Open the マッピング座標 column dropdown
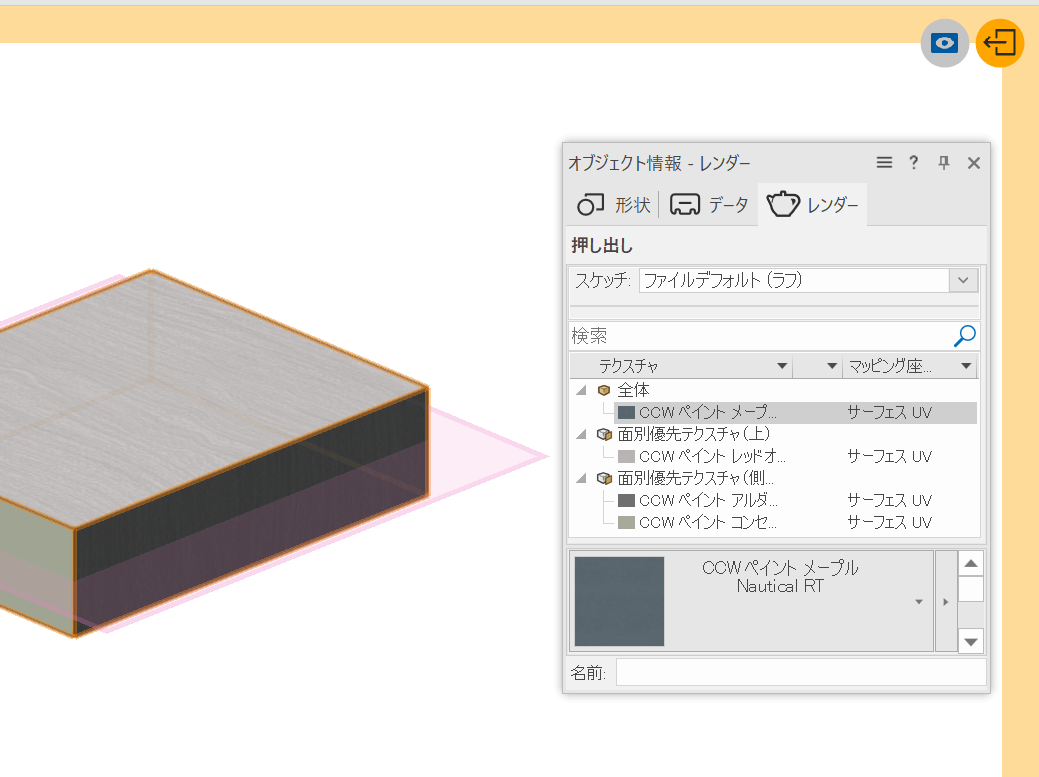Image resolution: width=1039 pixels, height=777 pixels. [x=965, y=367]
